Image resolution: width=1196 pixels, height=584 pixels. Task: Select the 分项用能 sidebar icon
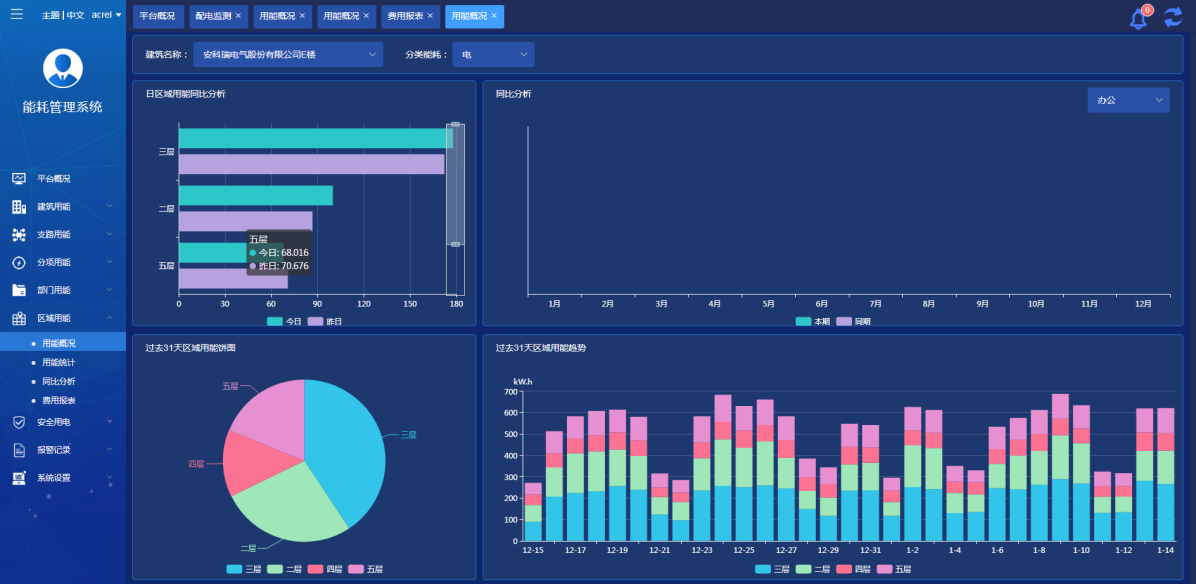coord(19,263)
